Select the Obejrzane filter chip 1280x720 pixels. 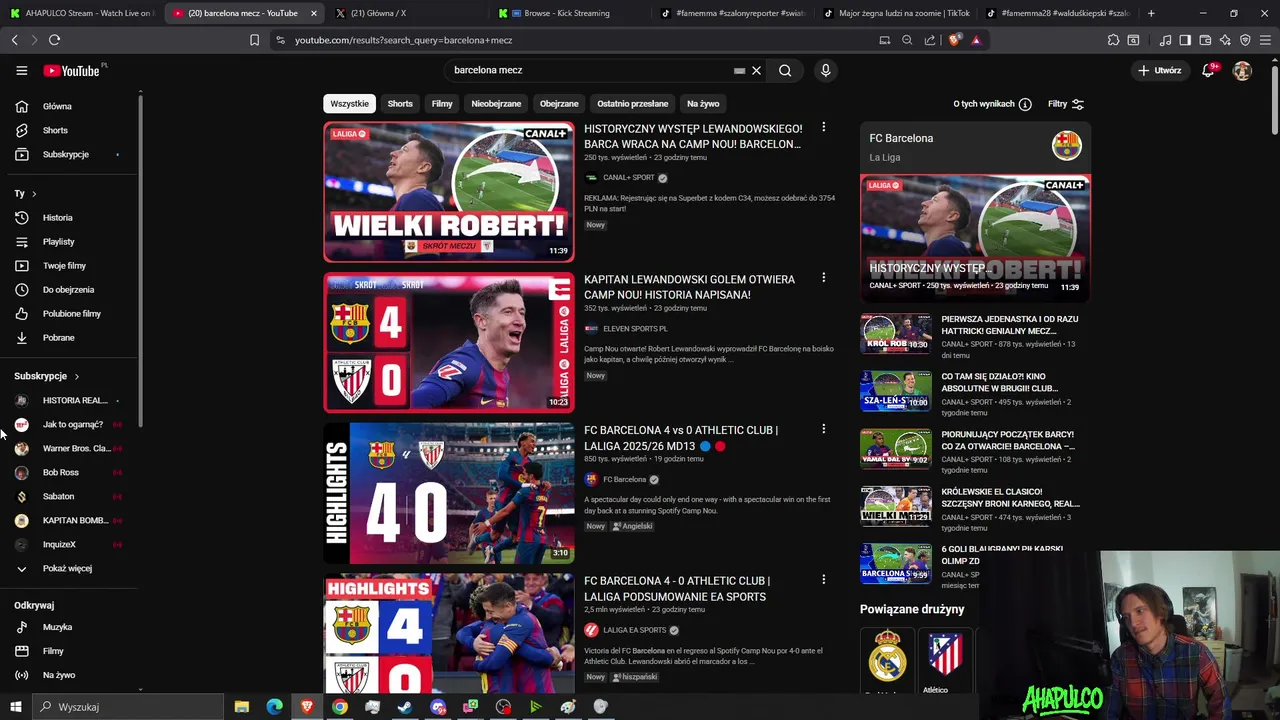(x=559, y=104)
